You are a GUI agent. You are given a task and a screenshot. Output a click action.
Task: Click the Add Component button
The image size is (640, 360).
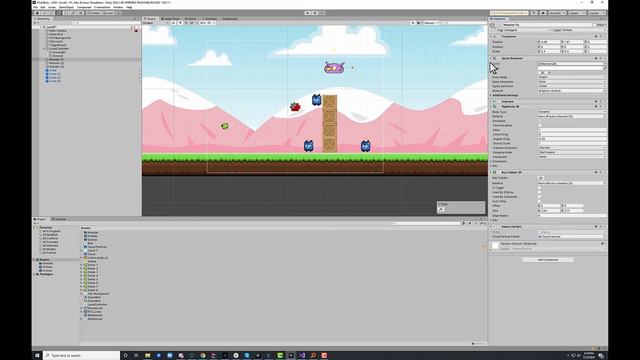(x=548, y=260)
